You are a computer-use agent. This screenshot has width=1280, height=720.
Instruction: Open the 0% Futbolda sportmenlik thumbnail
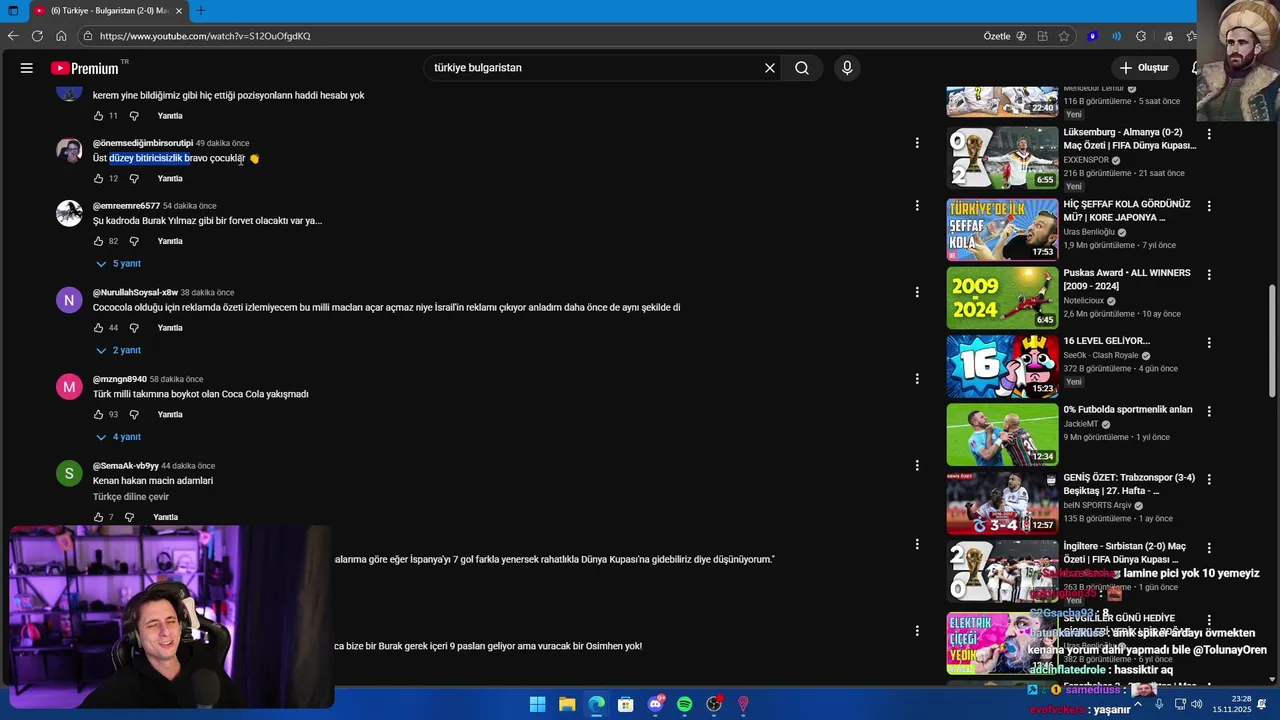pos(1002,434)
